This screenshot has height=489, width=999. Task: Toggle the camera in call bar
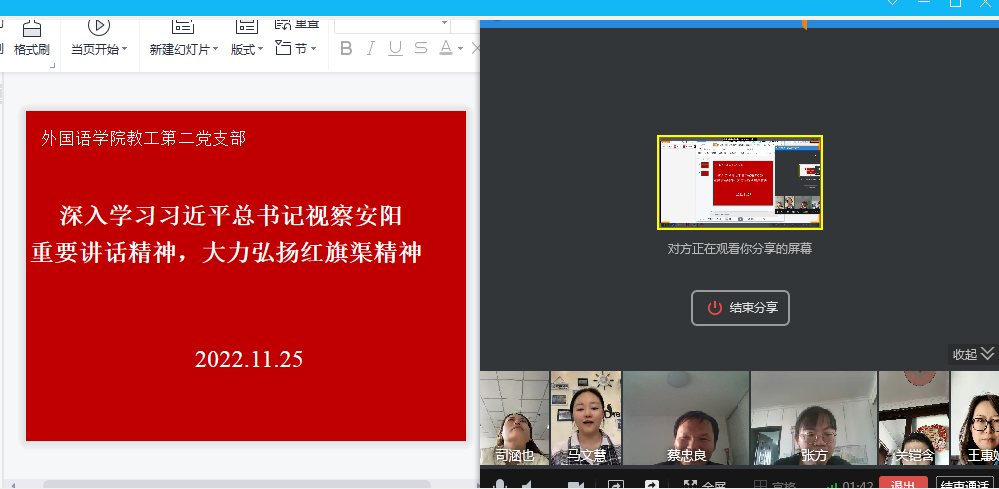(575, 485)
